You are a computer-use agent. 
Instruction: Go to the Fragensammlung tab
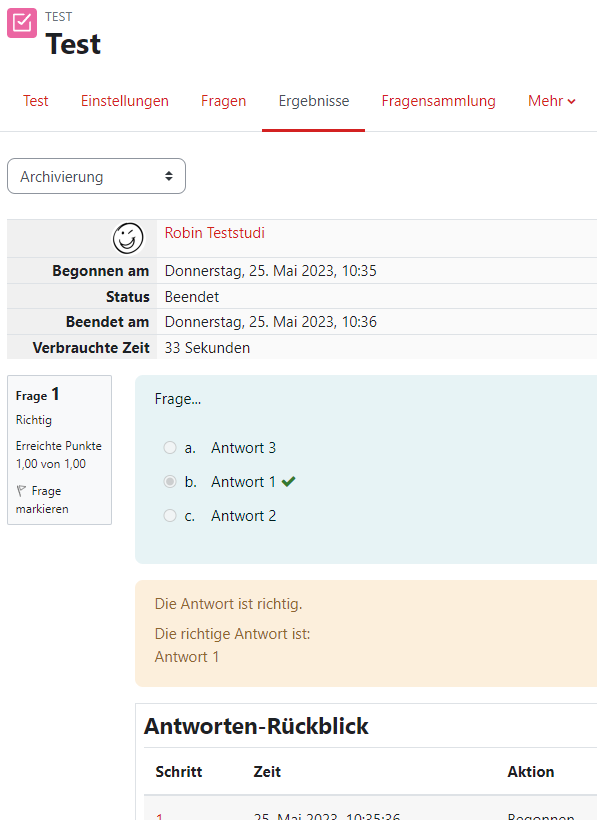tap(438, 101)
